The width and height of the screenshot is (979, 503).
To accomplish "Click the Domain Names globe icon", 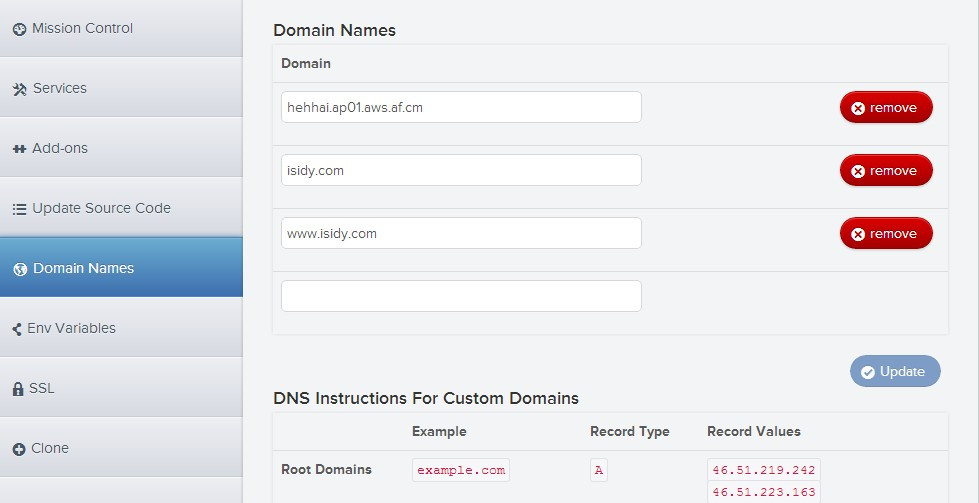I will tap(20, 269).
